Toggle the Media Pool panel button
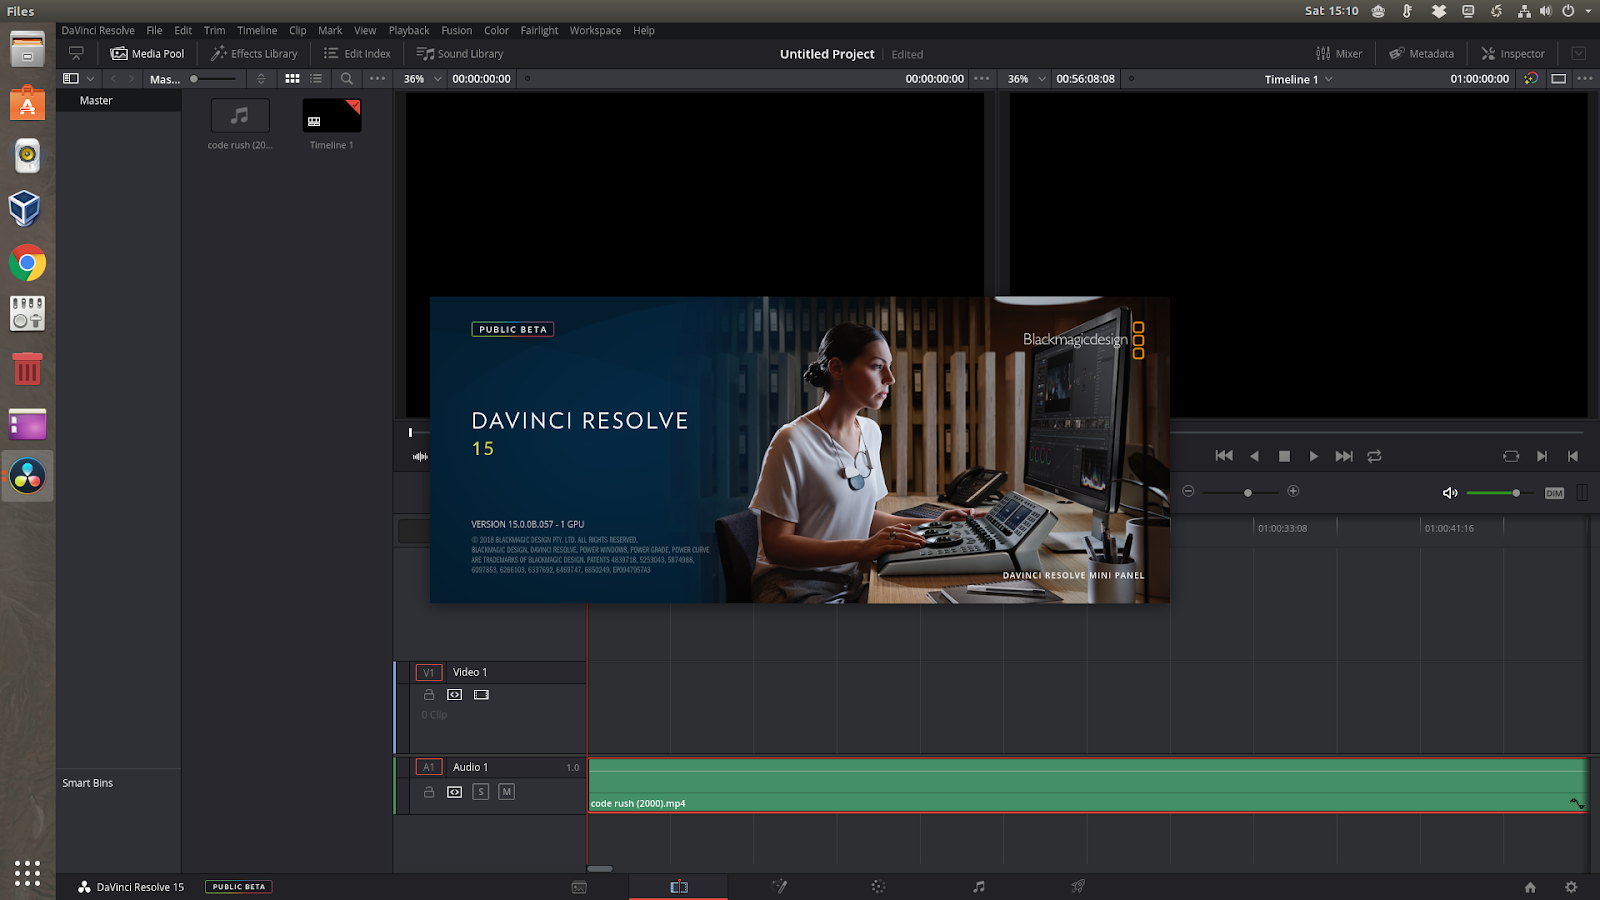The image size is (1600, 900). pyautogui.click(x=147, y=53)
